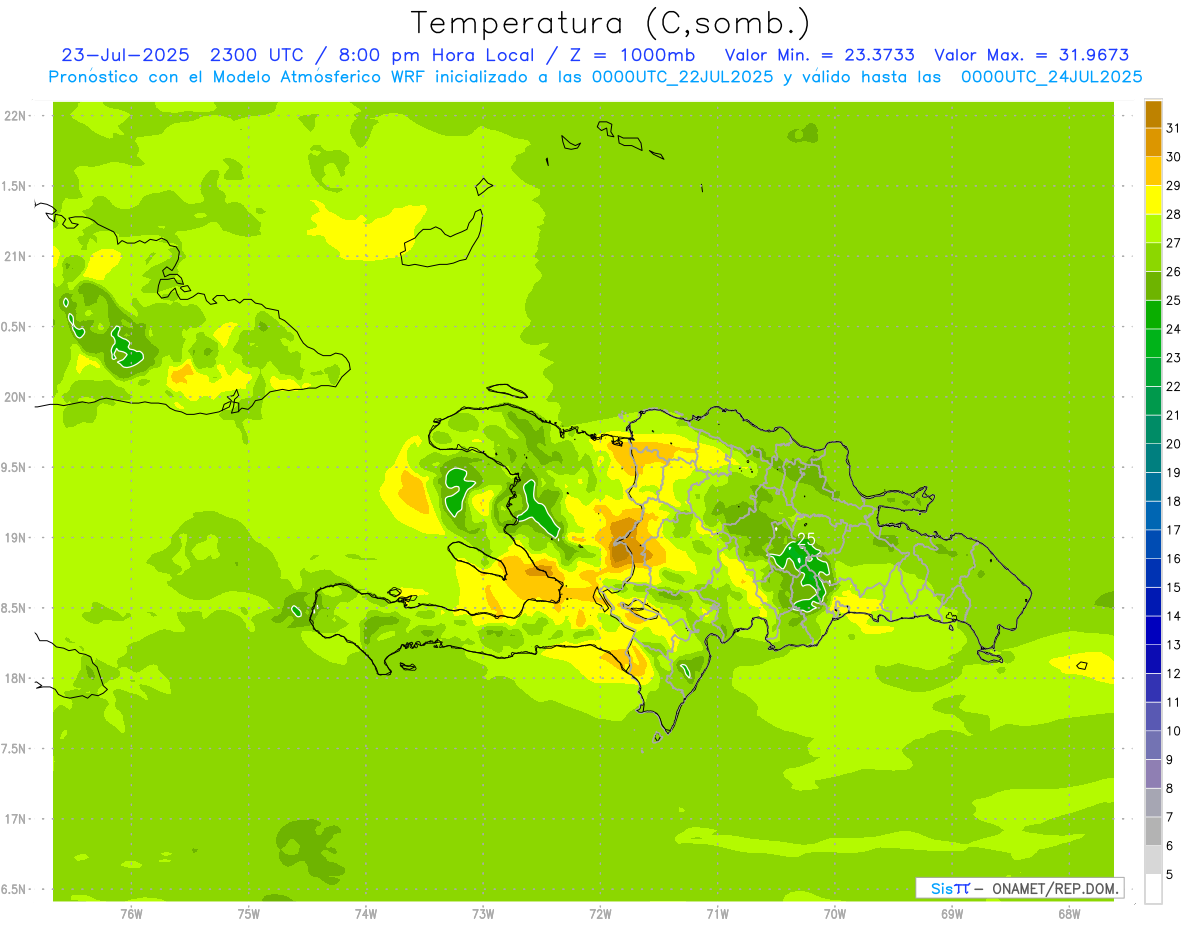
Task: Click the "72W" longitude axis label
Action: click(600, 913)
